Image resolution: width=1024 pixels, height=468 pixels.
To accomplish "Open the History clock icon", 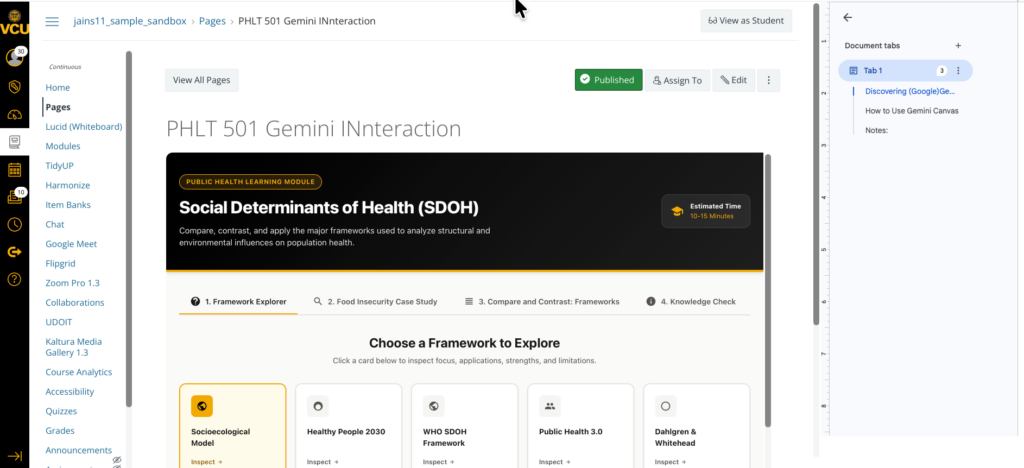I will coord(14,225).
